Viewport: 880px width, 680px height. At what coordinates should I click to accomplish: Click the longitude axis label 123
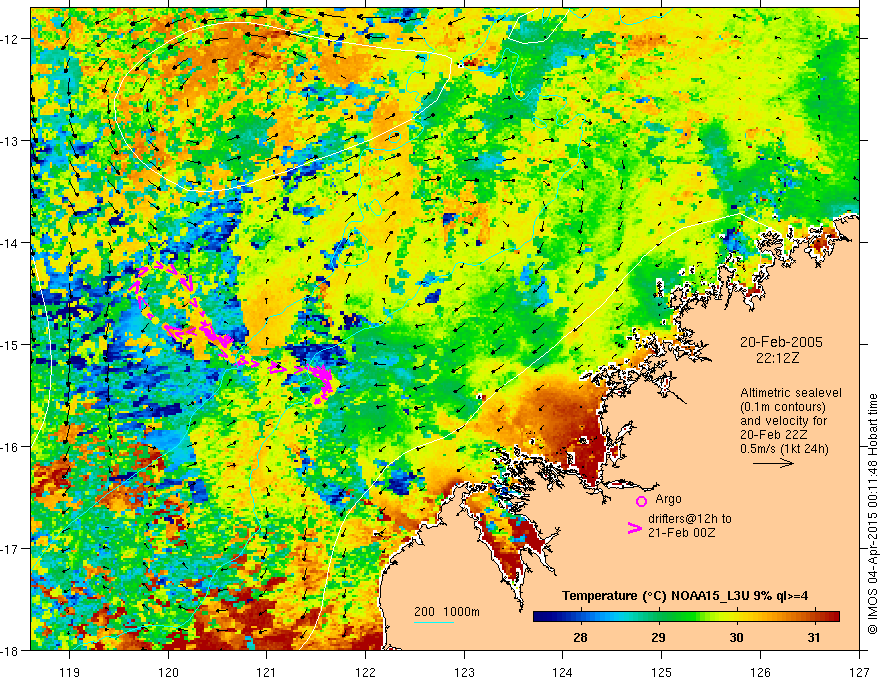(464, 672)
